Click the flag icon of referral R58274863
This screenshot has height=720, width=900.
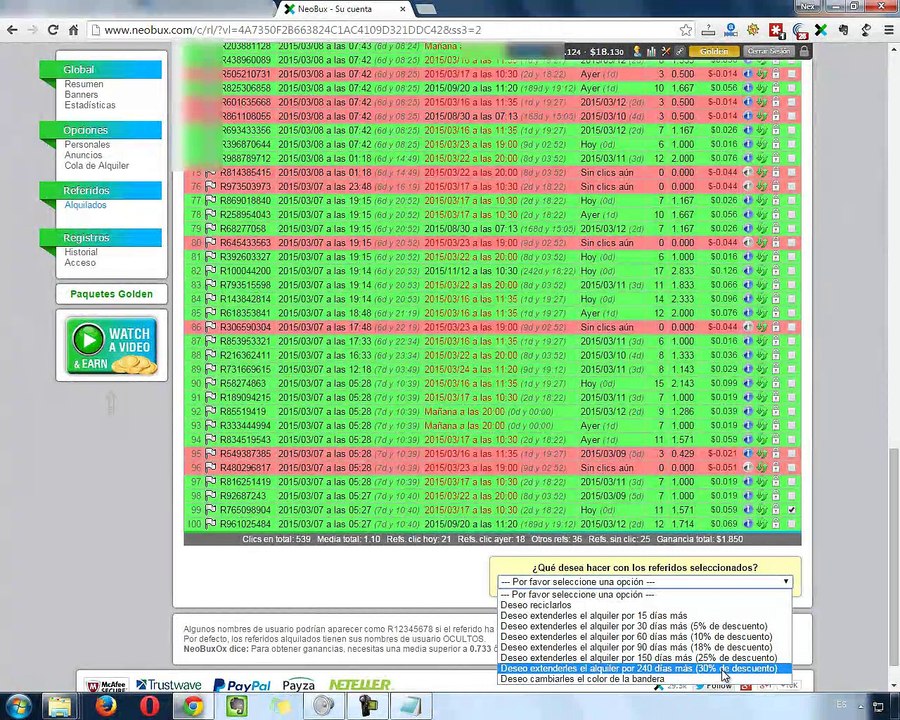coord(211,383)
